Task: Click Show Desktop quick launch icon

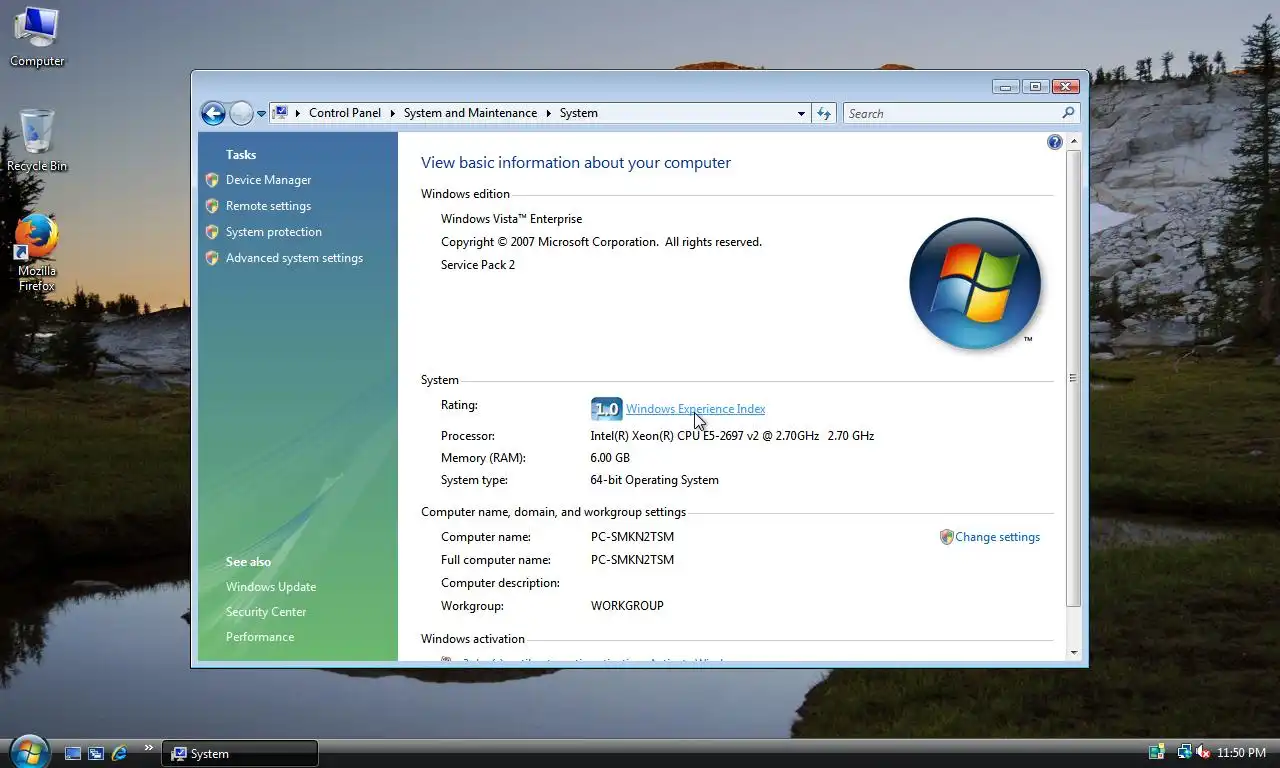Action: pyautogui.click(x=73, y=753)
